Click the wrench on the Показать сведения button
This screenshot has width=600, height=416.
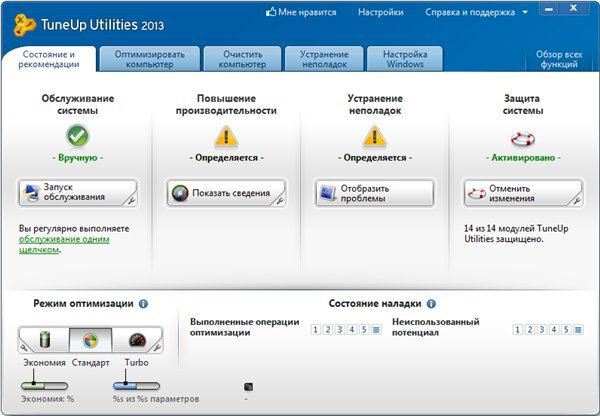coord(280,200)
